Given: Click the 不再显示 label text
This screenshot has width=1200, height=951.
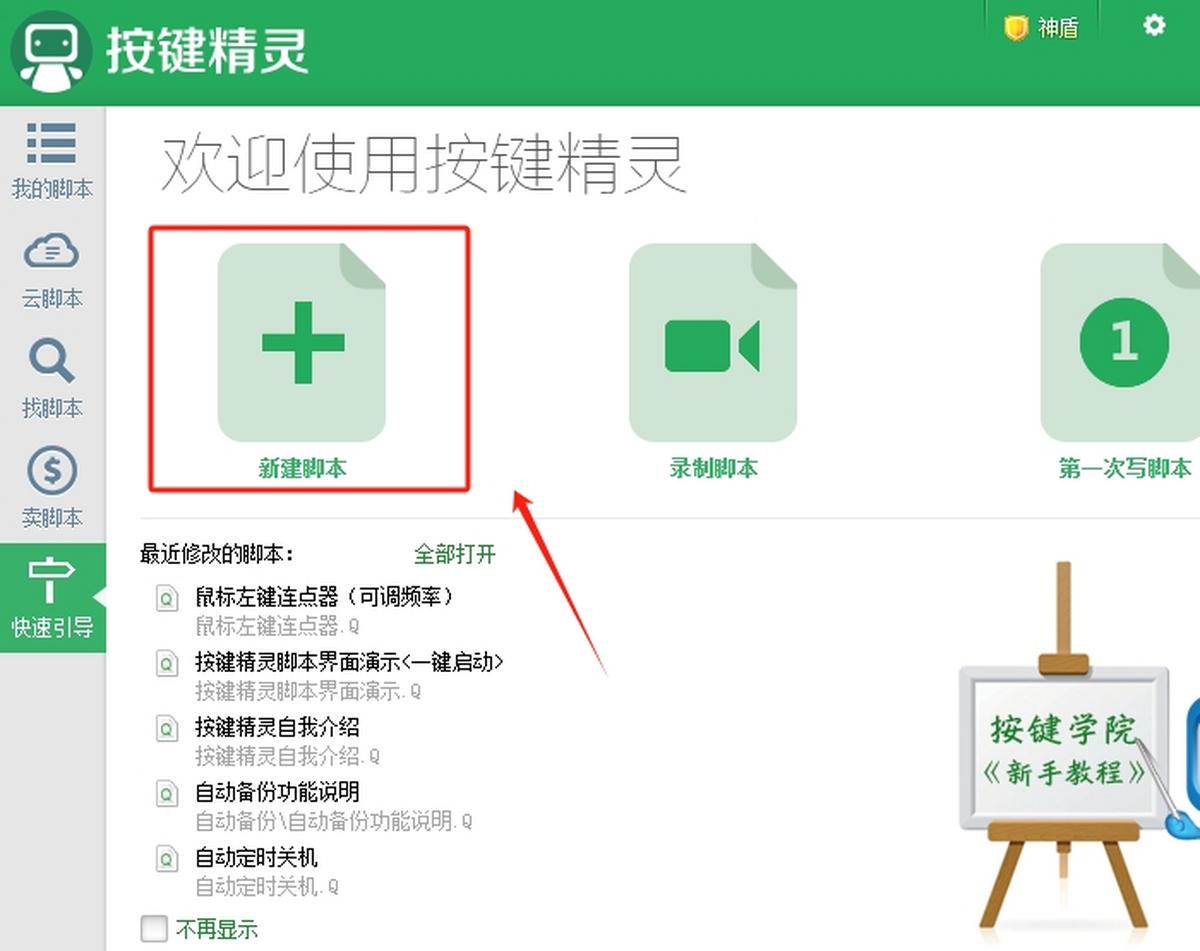Looking at the screenshot, I should click(217, 929).
